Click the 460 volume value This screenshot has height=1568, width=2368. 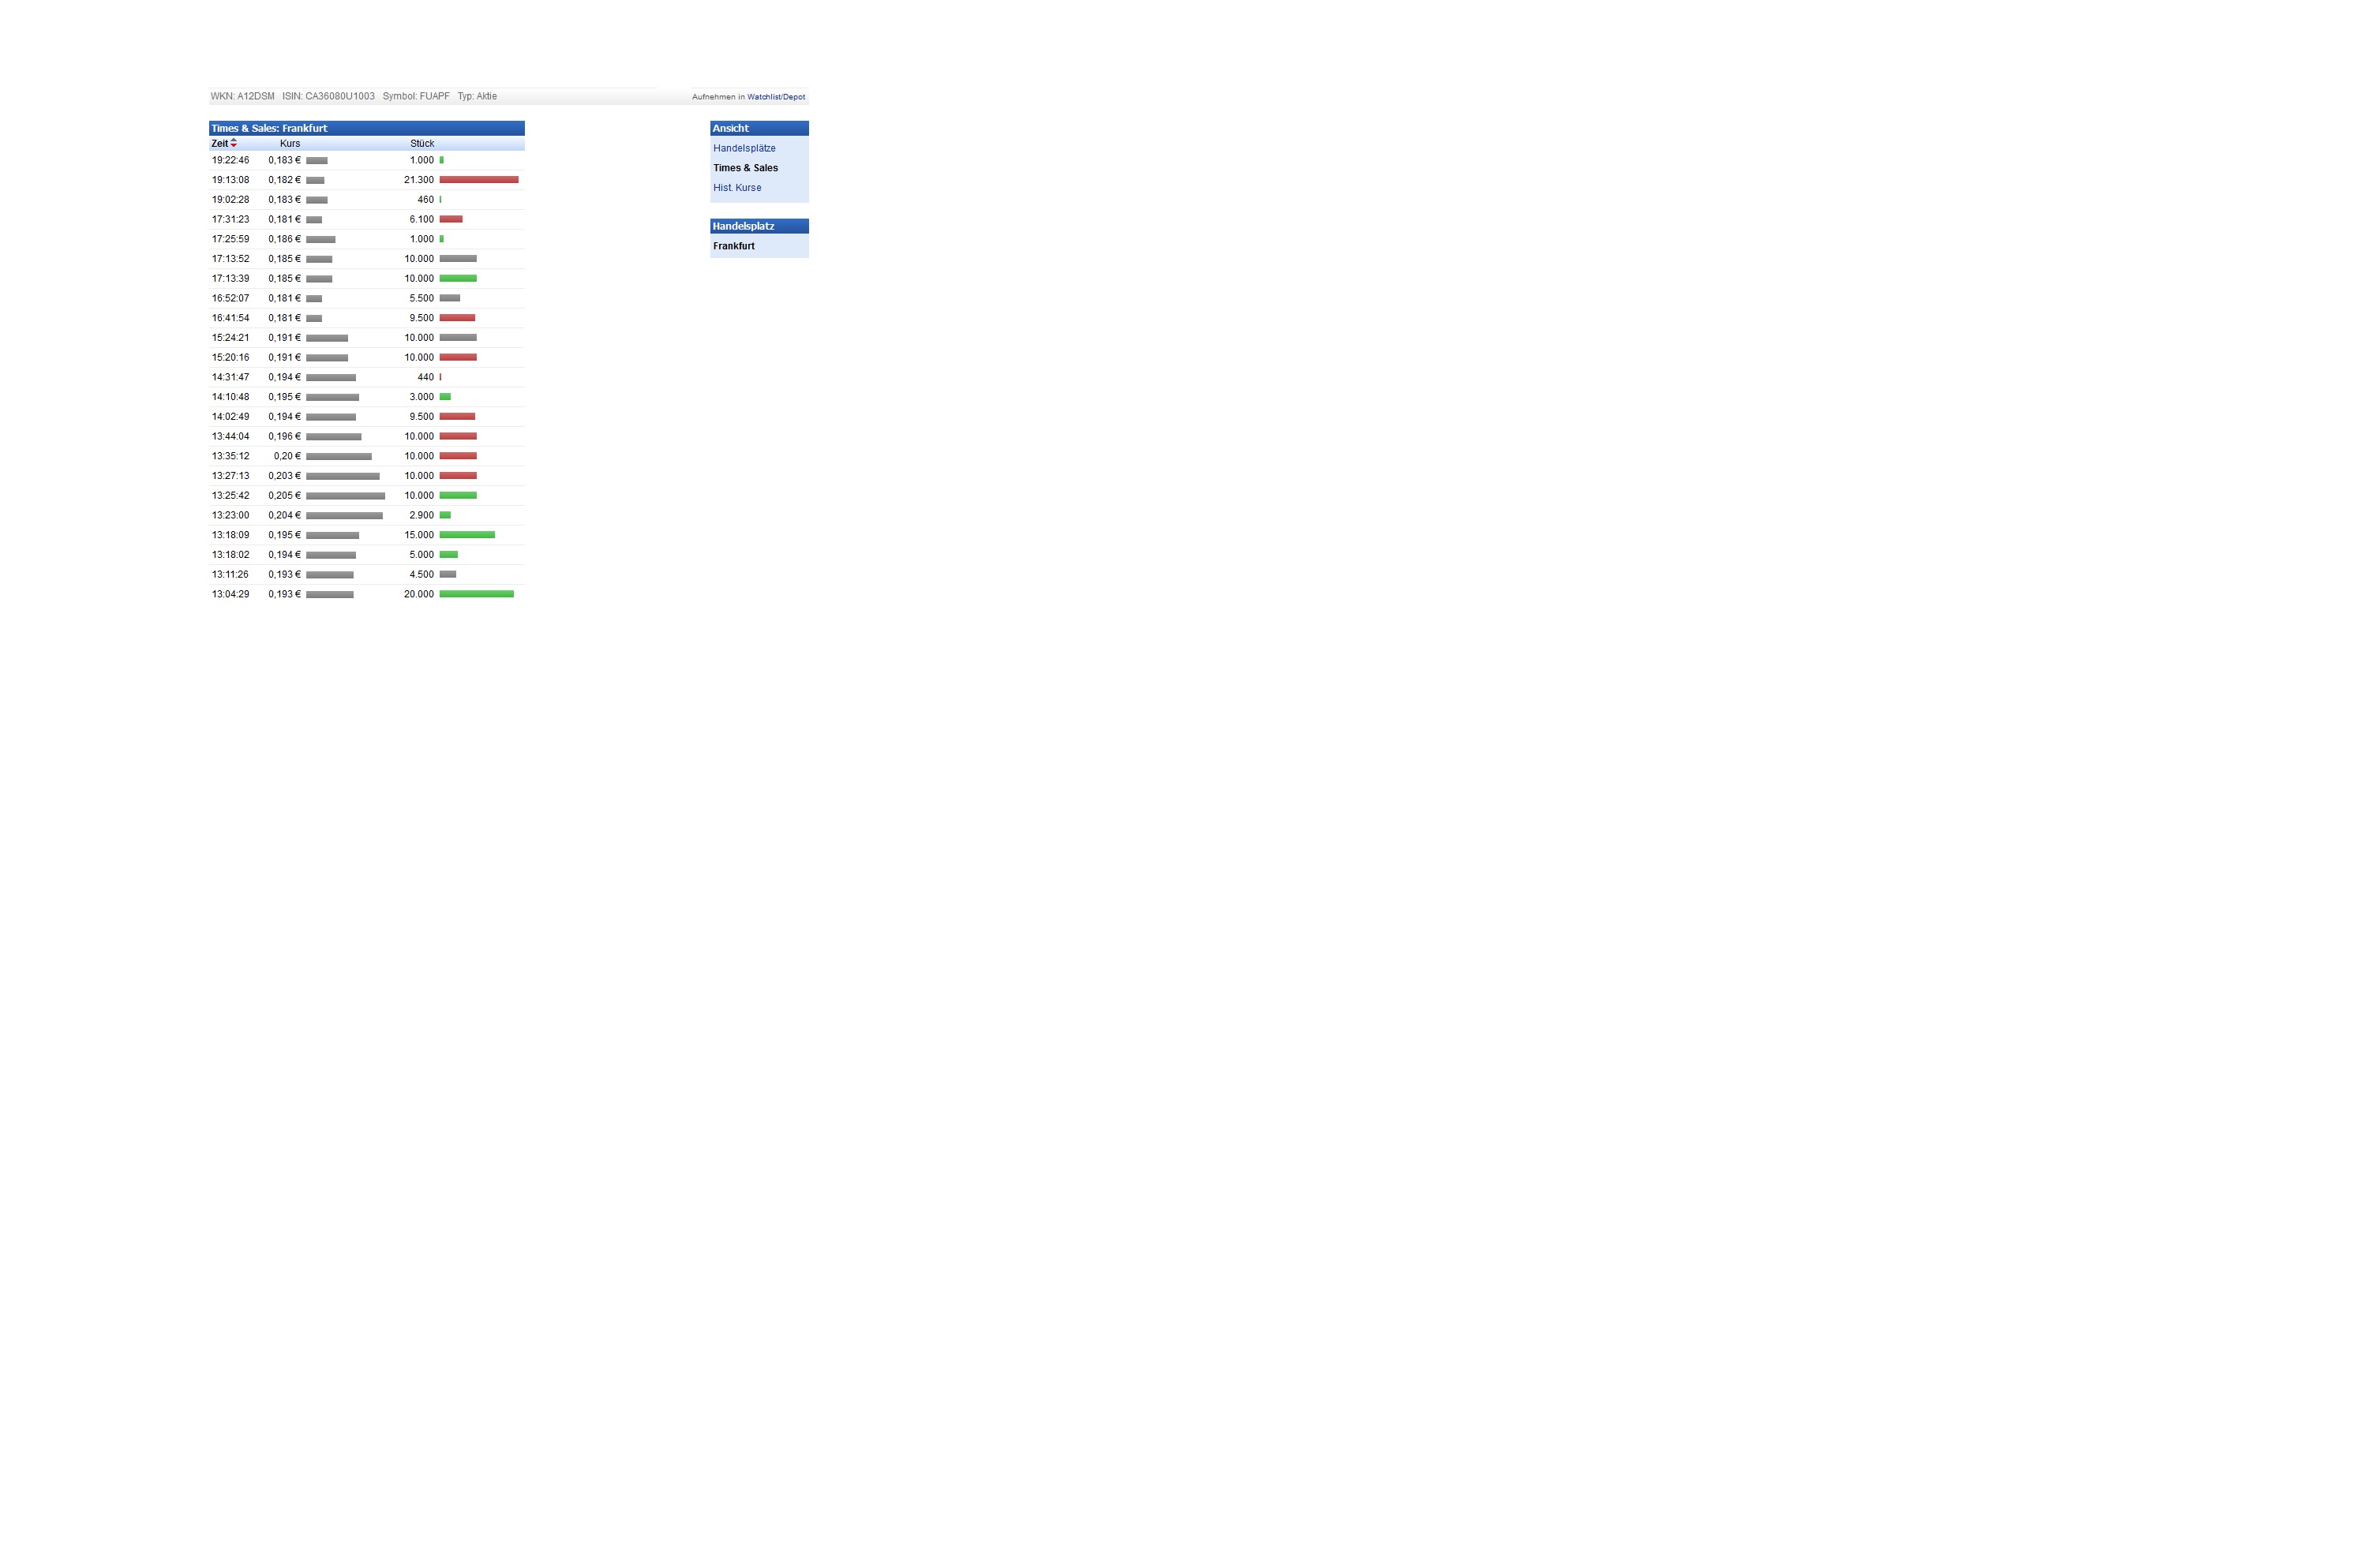click(x=425, y=200)
